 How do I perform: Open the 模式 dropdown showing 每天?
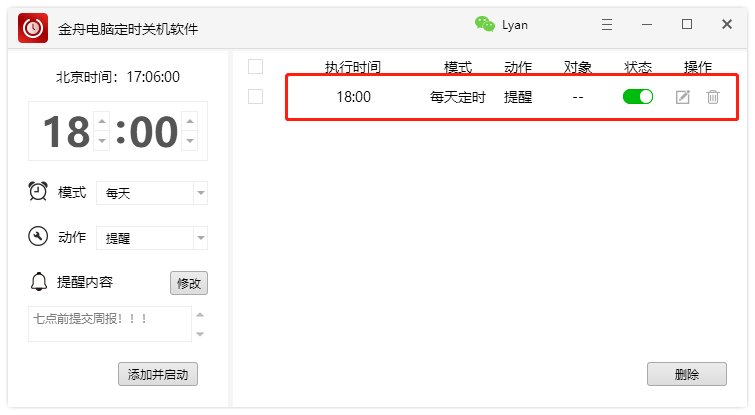point(152,193)
